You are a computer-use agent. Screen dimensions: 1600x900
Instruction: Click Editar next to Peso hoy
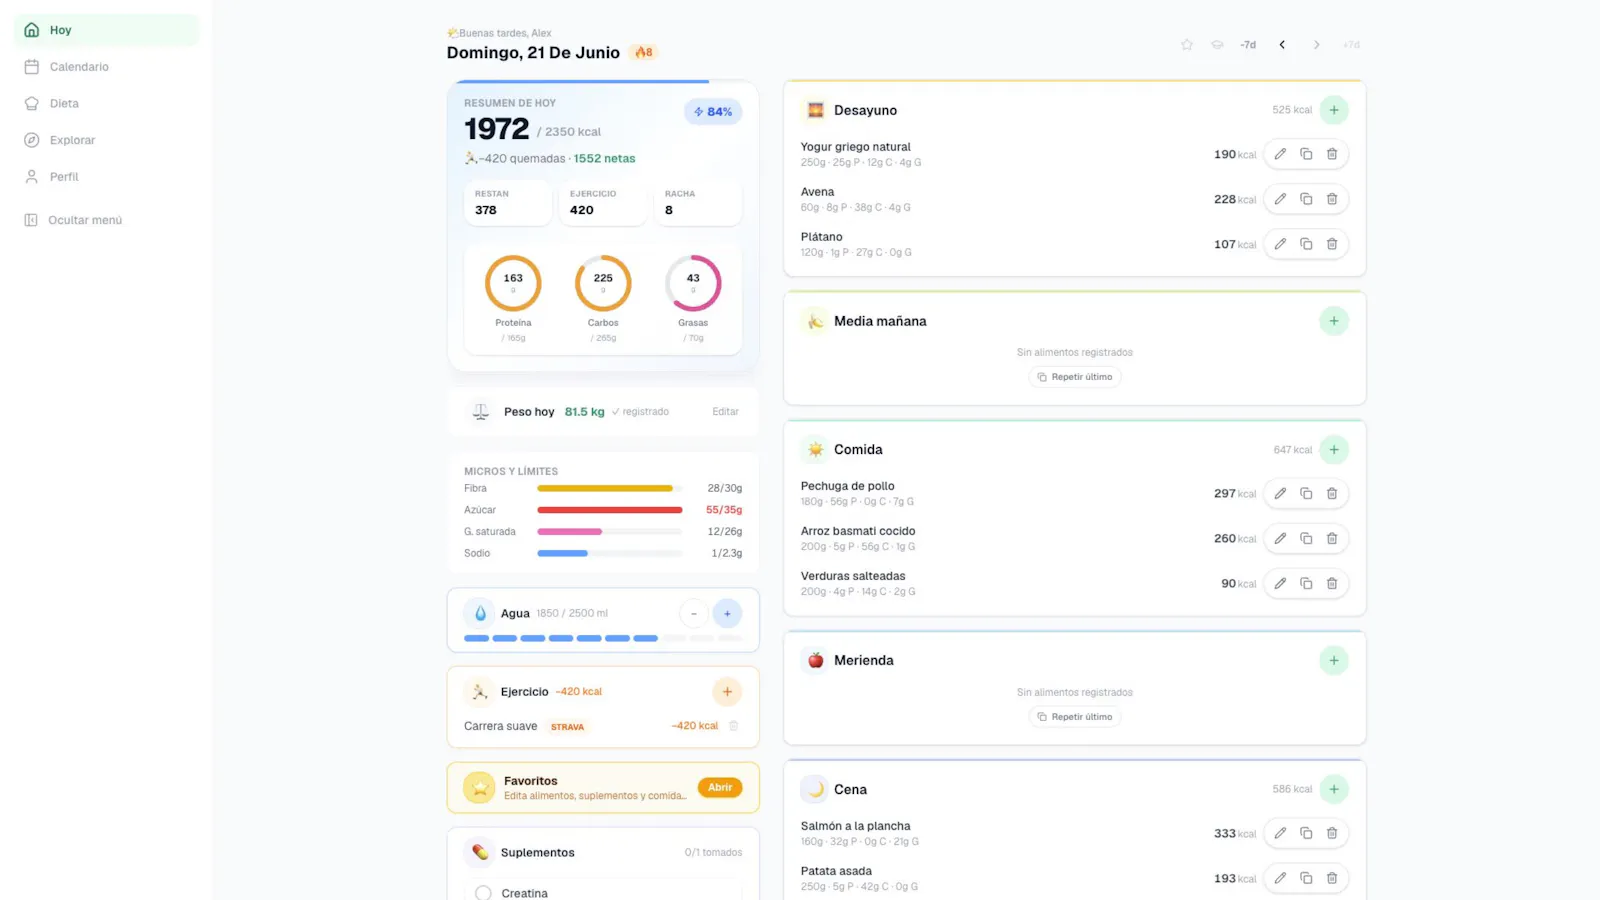725,412
